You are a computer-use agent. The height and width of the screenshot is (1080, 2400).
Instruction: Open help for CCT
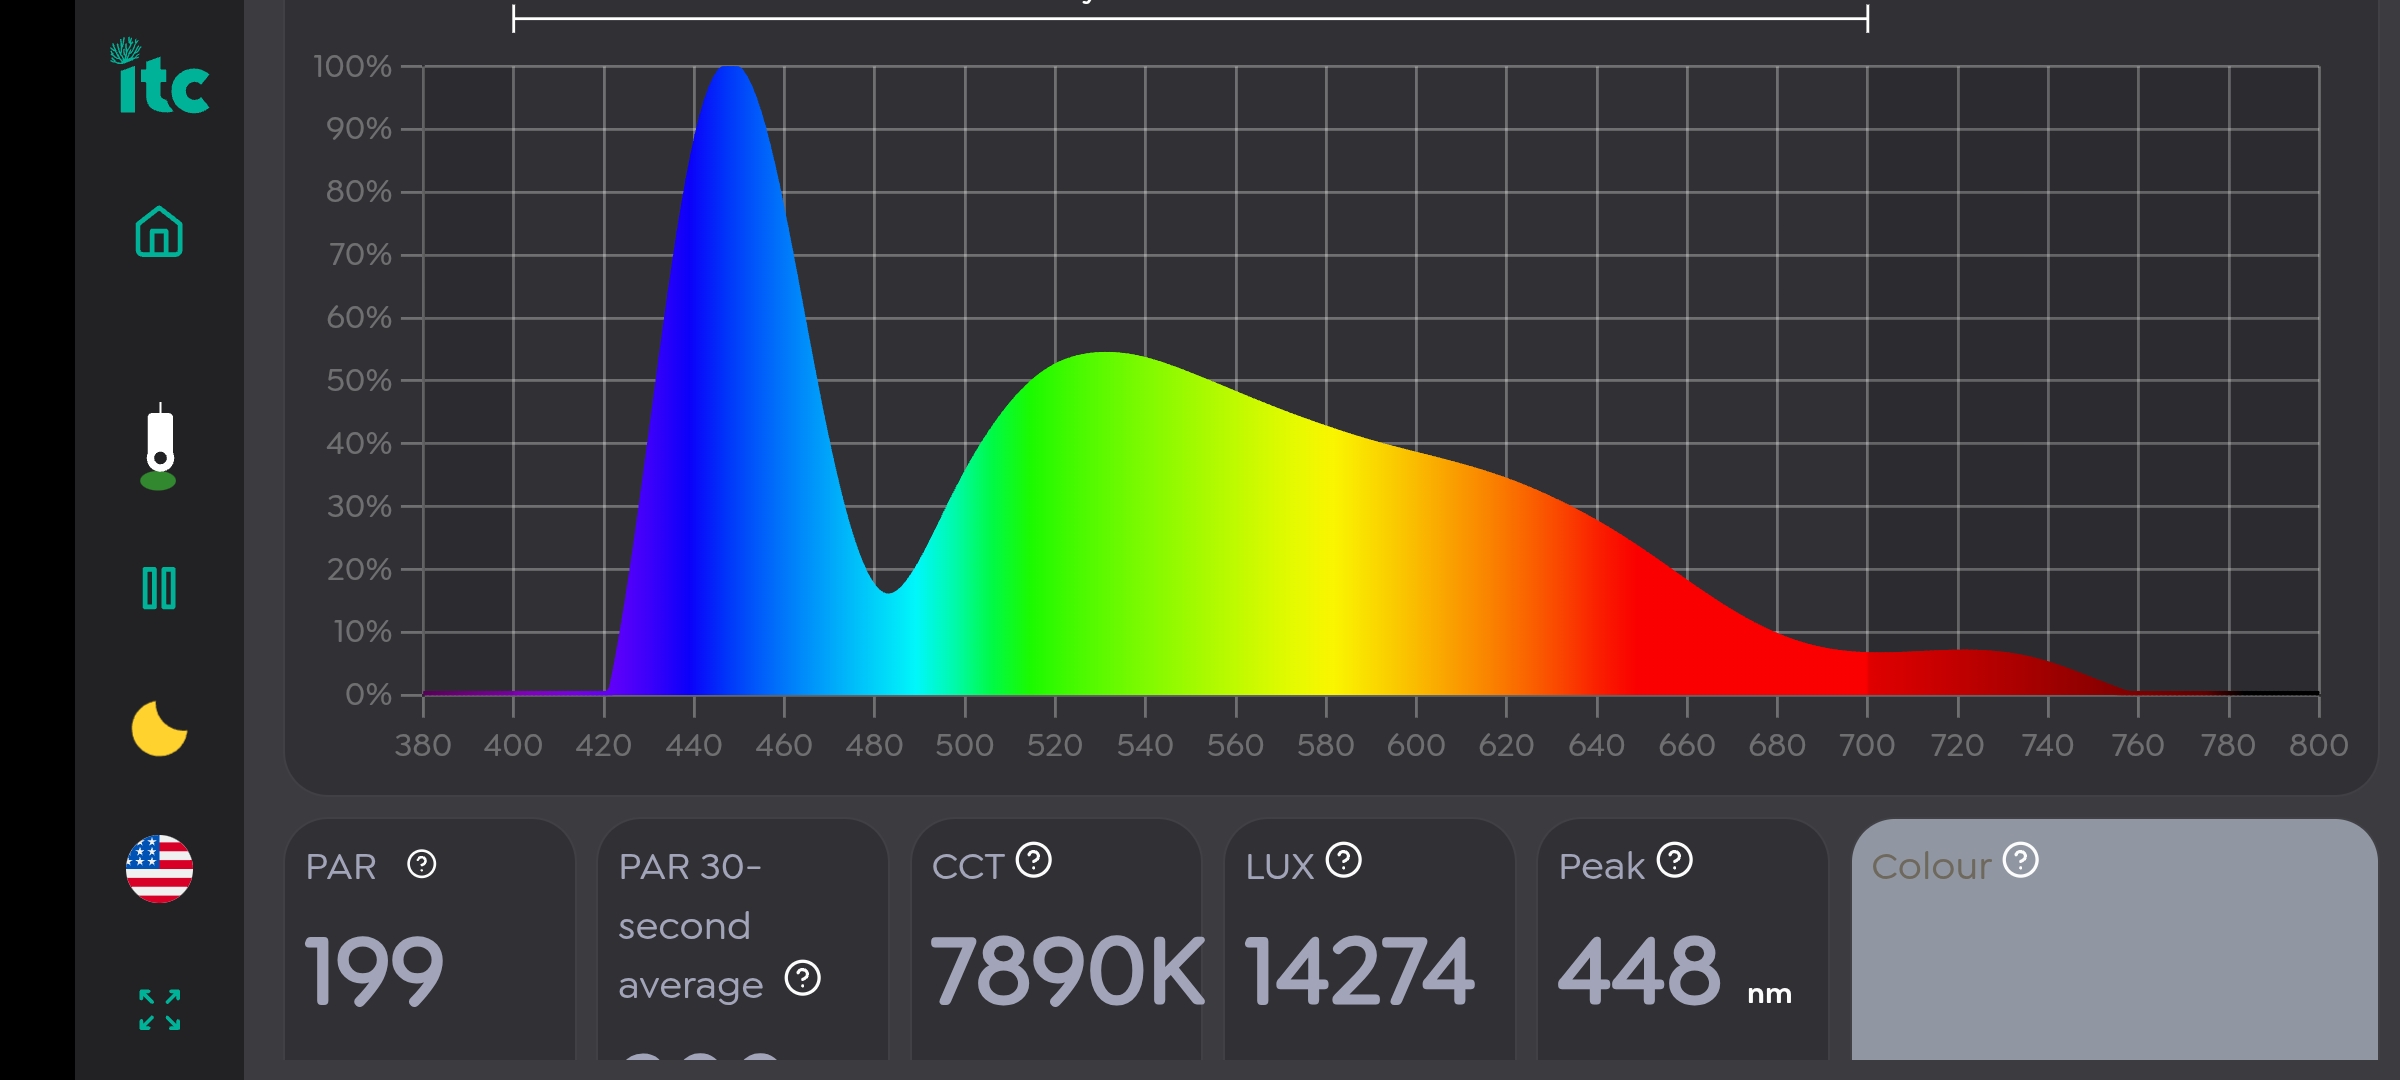pos(1034,860)
